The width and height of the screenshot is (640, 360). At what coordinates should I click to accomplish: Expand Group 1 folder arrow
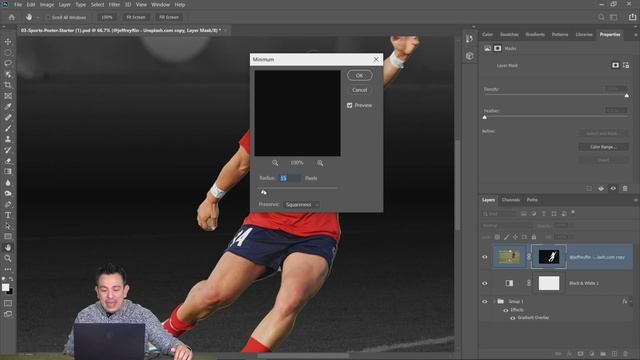(494, 302)
